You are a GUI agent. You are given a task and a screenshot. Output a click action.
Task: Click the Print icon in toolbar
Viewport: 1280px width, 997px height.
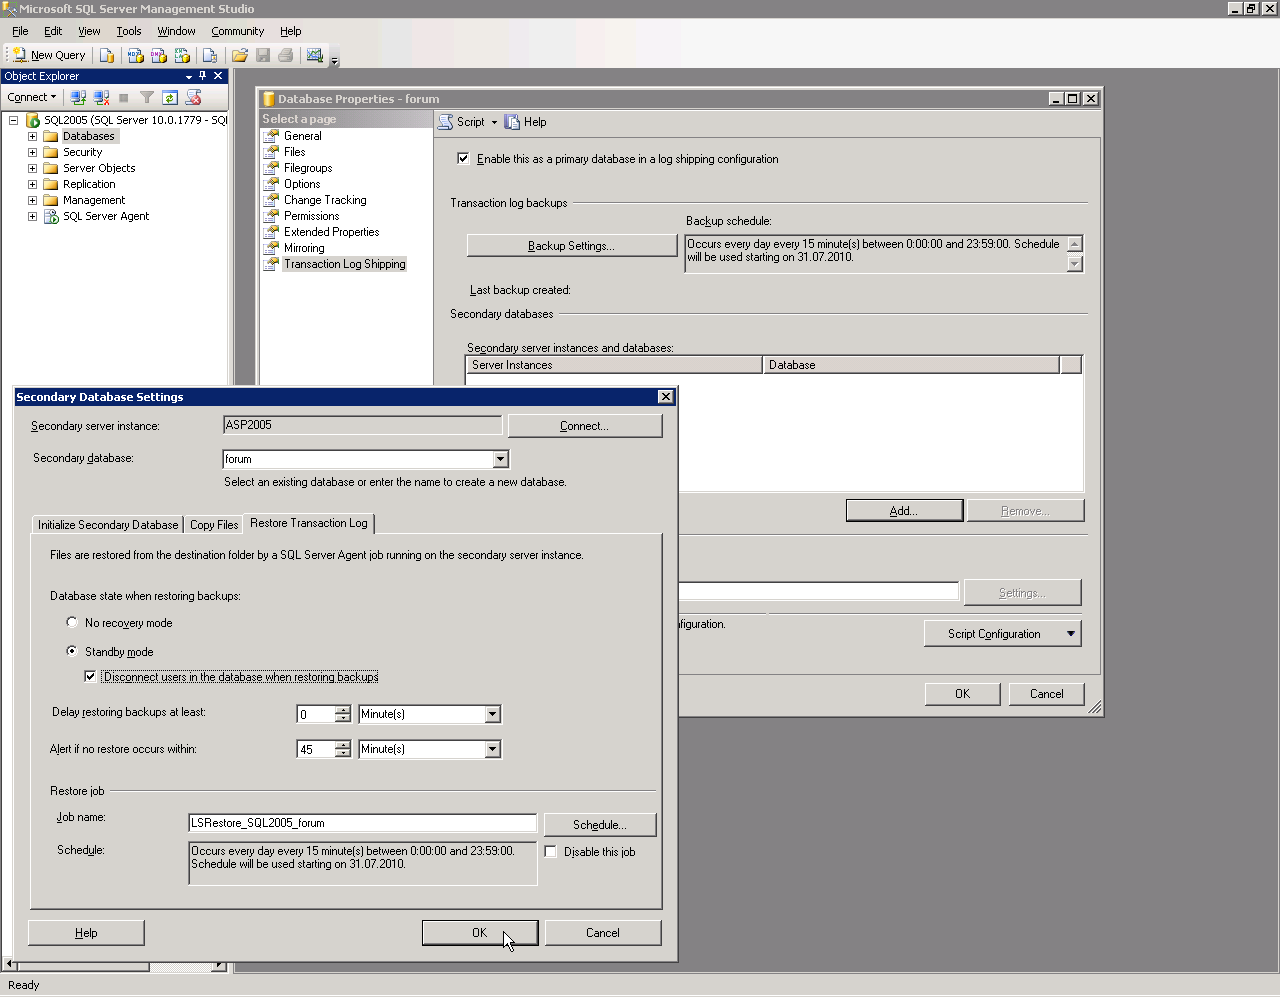point(286,55)
